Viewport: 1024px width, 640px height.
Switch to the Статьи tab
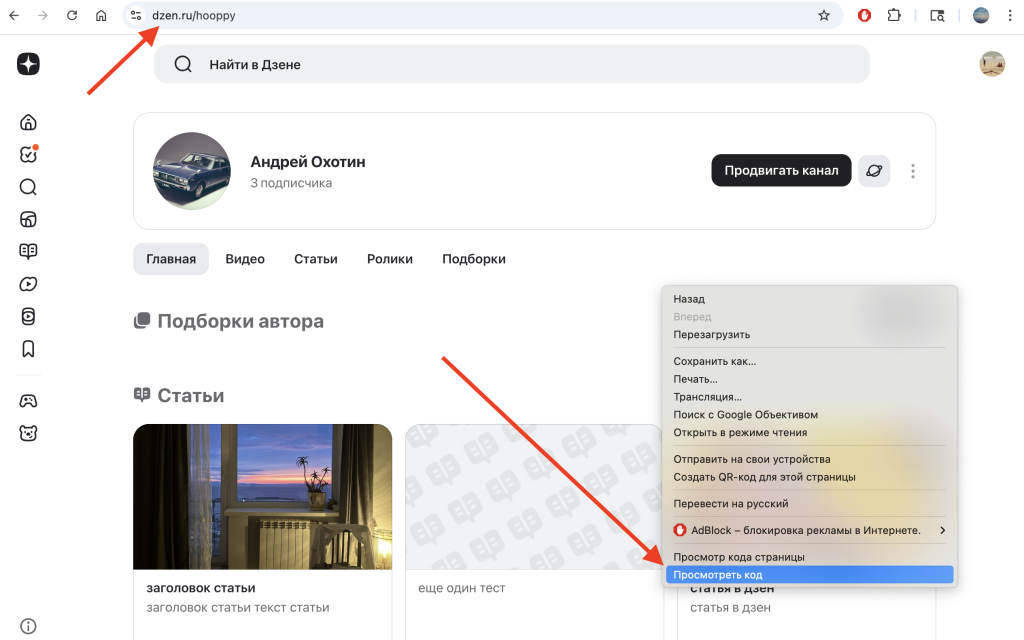pyautogui.click(x=315, y=259)
